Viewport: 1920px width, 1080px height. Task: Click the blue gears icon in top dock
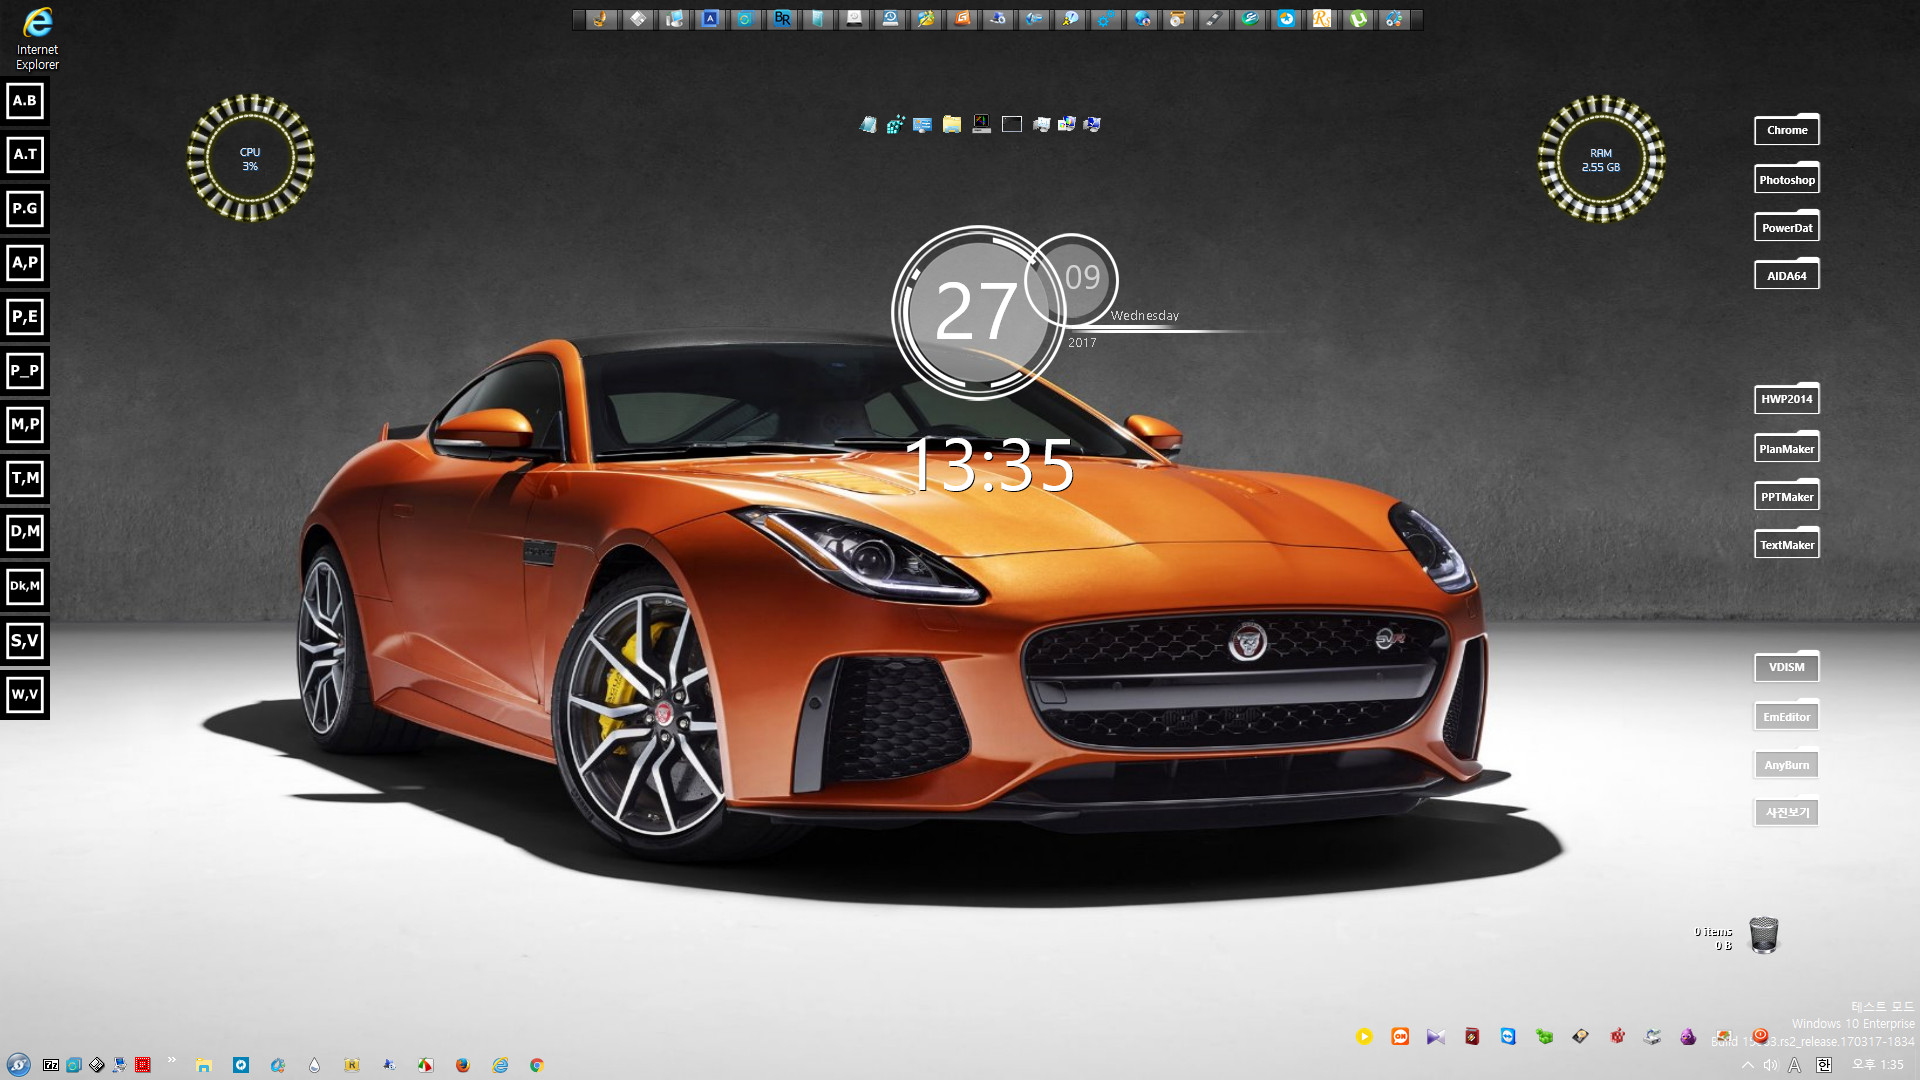(1106, 19)
